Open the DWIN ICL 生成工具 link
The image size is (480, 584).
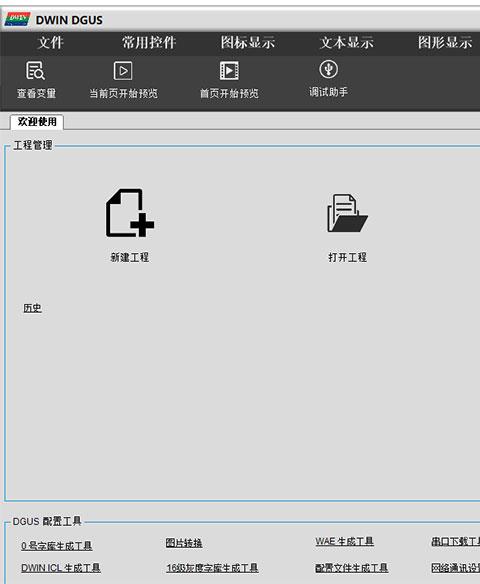point(61,568)
